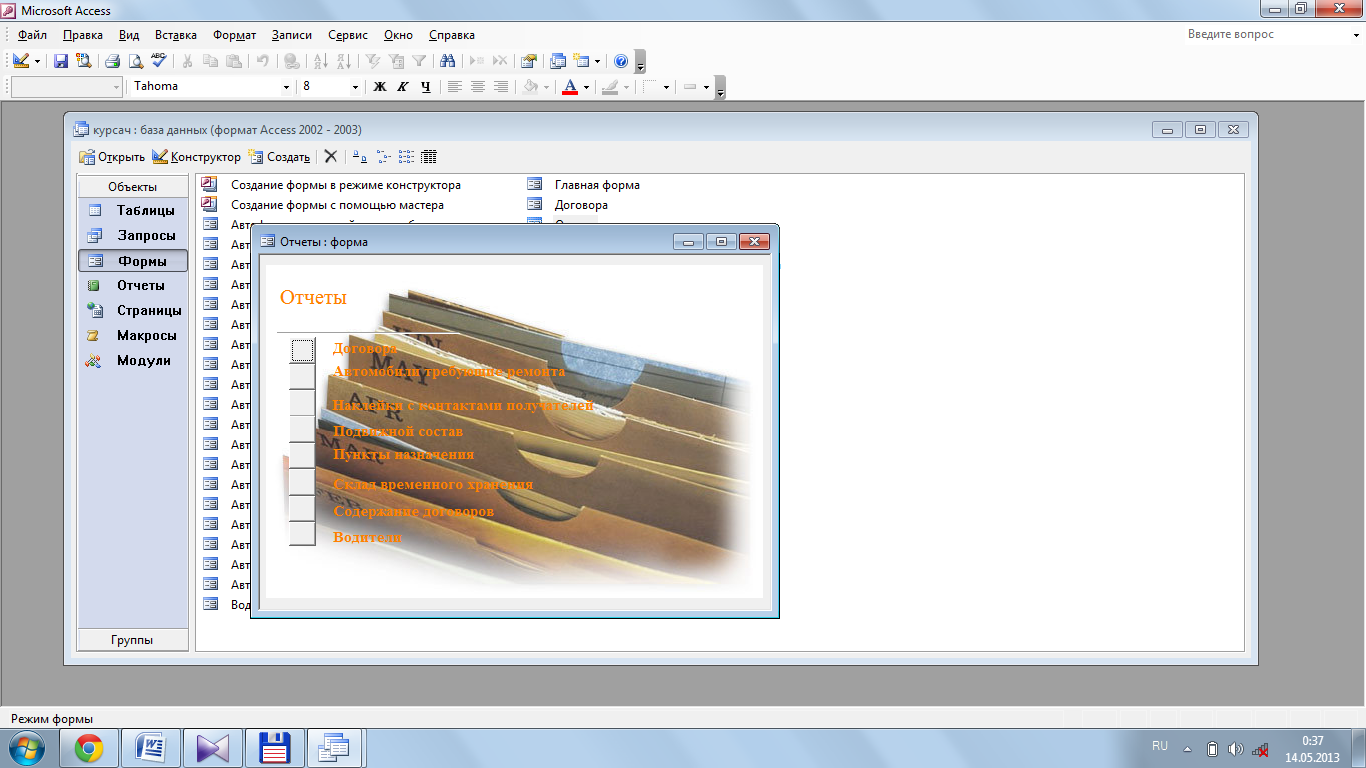Open Print Preview with the magnifier page icon
The height and width of the screenshot is (768, 1366).
136,61
